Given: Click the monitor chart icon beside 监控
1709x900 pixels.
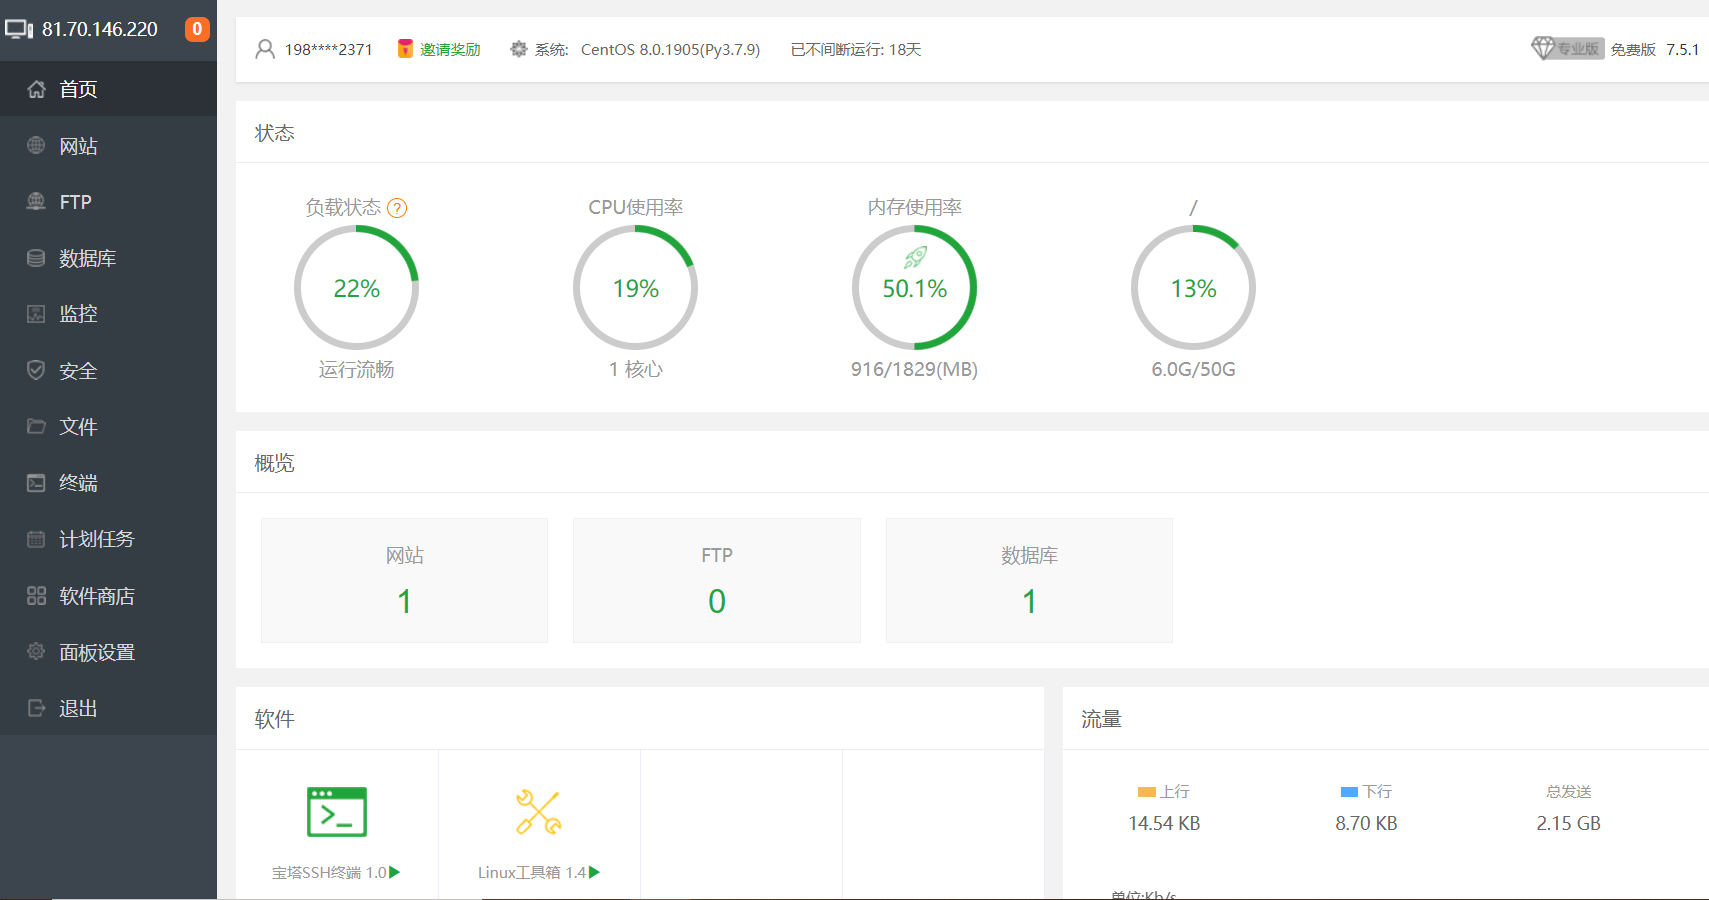Looking at the screenshot, I should pyautogui.click(x=36, y=314).
